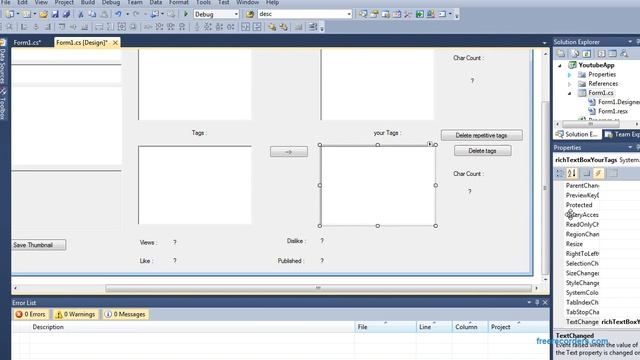Click the Bring to Front layout icon
This screenshot has height=360, width=640.
272,27
